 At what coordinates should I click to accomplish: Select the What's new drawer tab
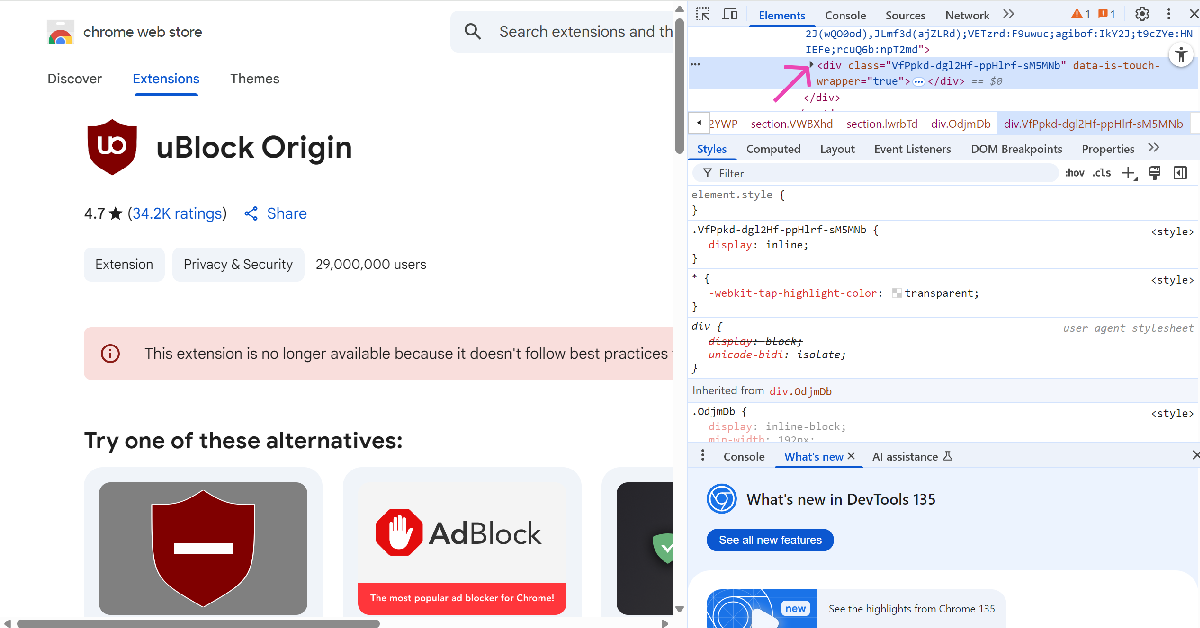pyautogui.click(x=813, y=457)
